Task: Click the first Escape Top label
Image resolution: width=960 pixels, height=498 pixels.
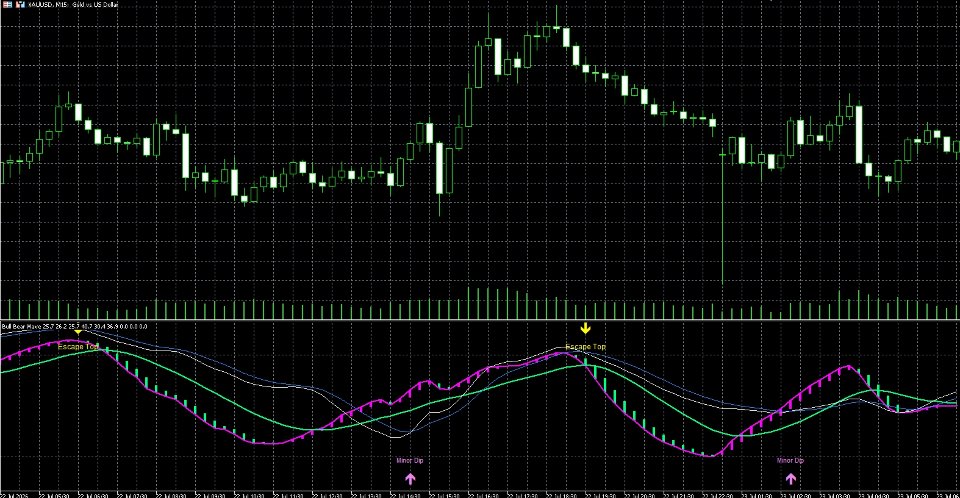Action: [x=78, y=347]
